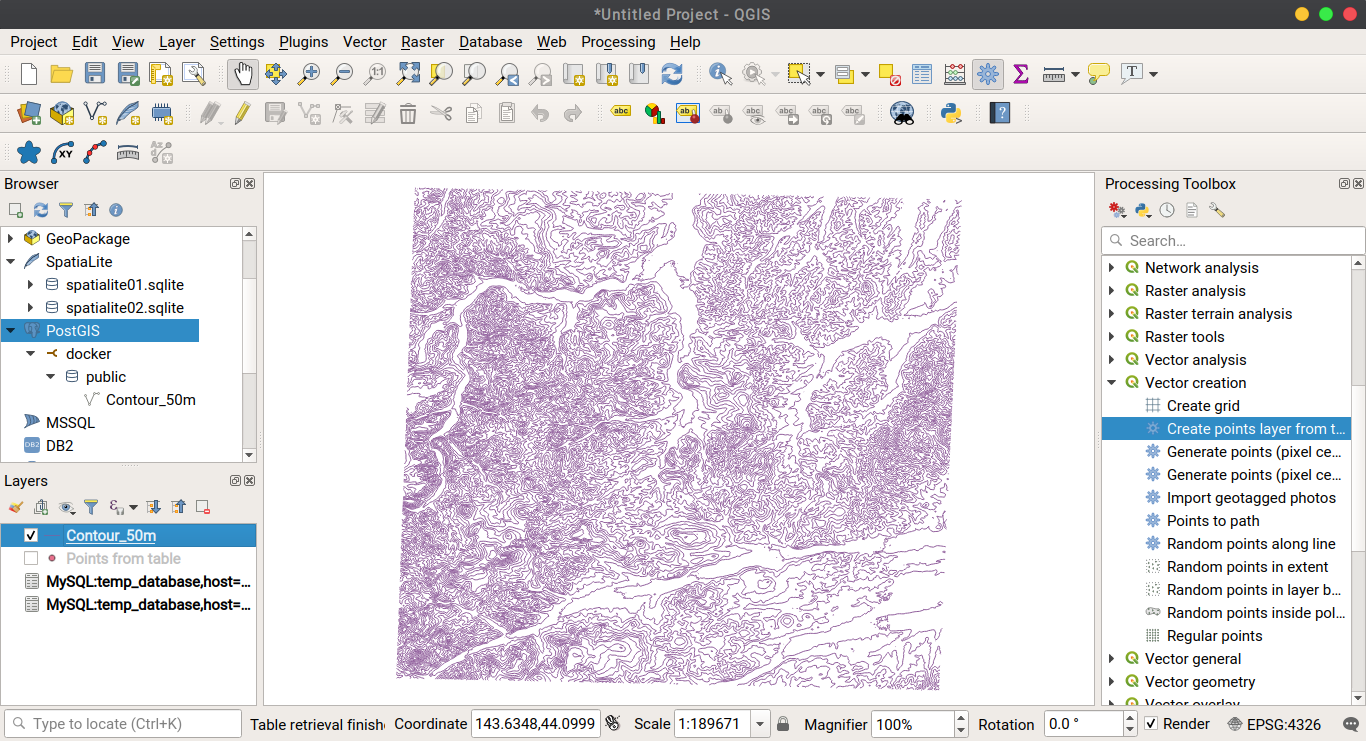
Task: Uncheck the Contour_50m layer visibility
Action: click(31, 535)
